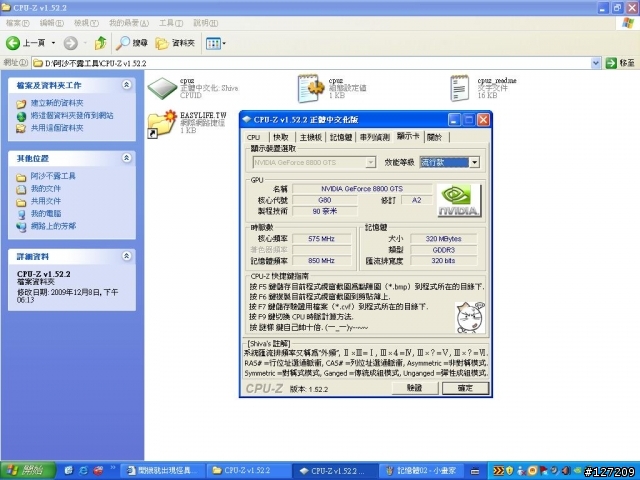Open the 阿沙不魯工具 folder link
The image size is (640, 480).
[53, 176]
